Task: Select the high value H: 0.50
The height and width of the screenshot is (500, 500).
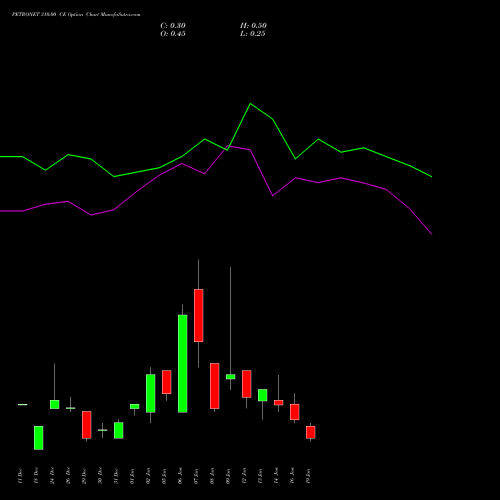Action: pos(253,26)
